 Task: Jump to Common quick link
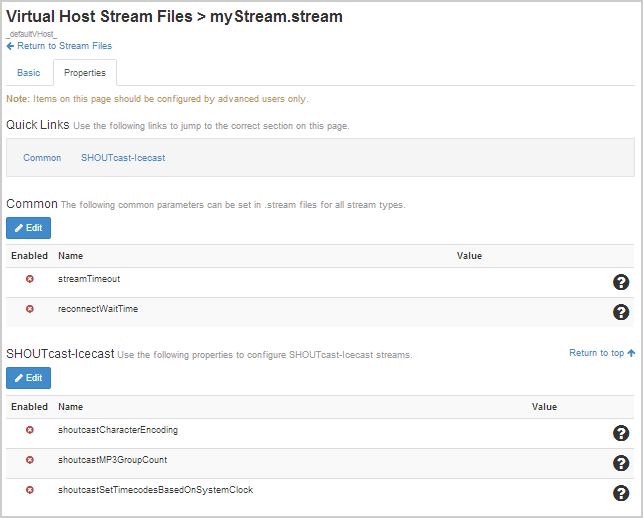[x=42, y=158]
